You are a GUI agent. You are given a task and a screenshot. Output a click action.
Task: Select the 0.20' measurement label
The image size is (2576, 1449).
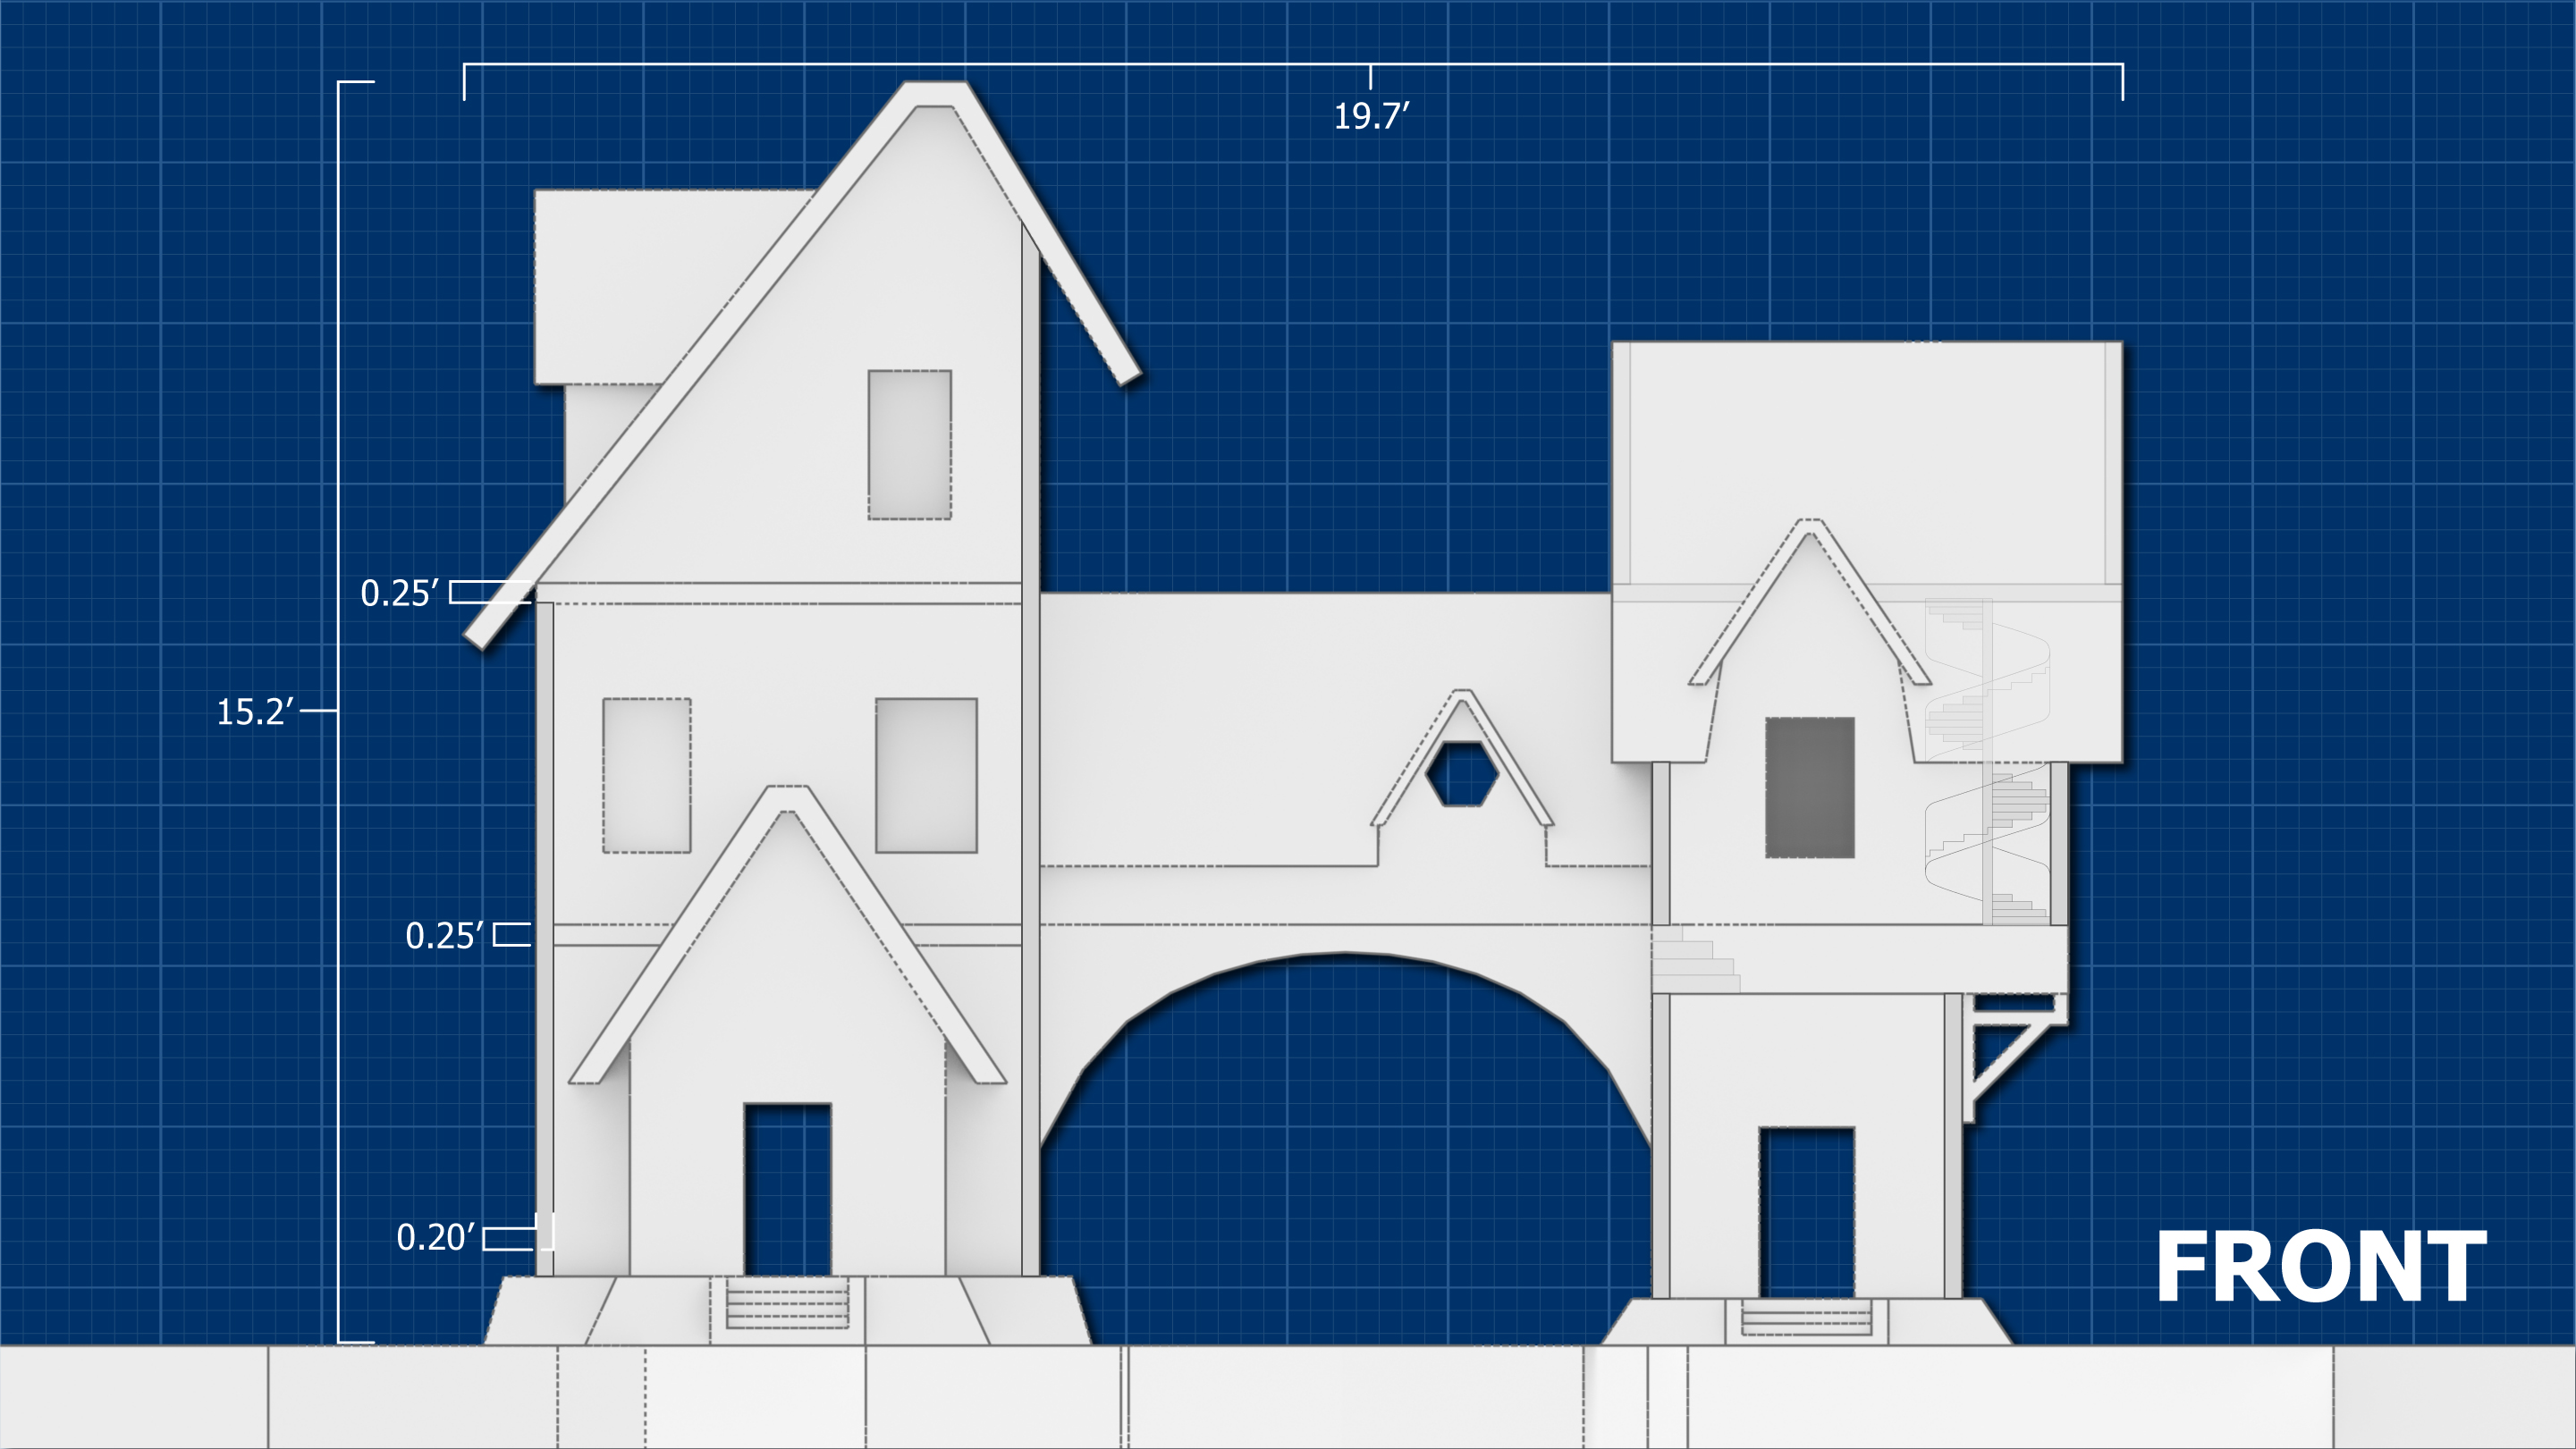(435, 1238)
